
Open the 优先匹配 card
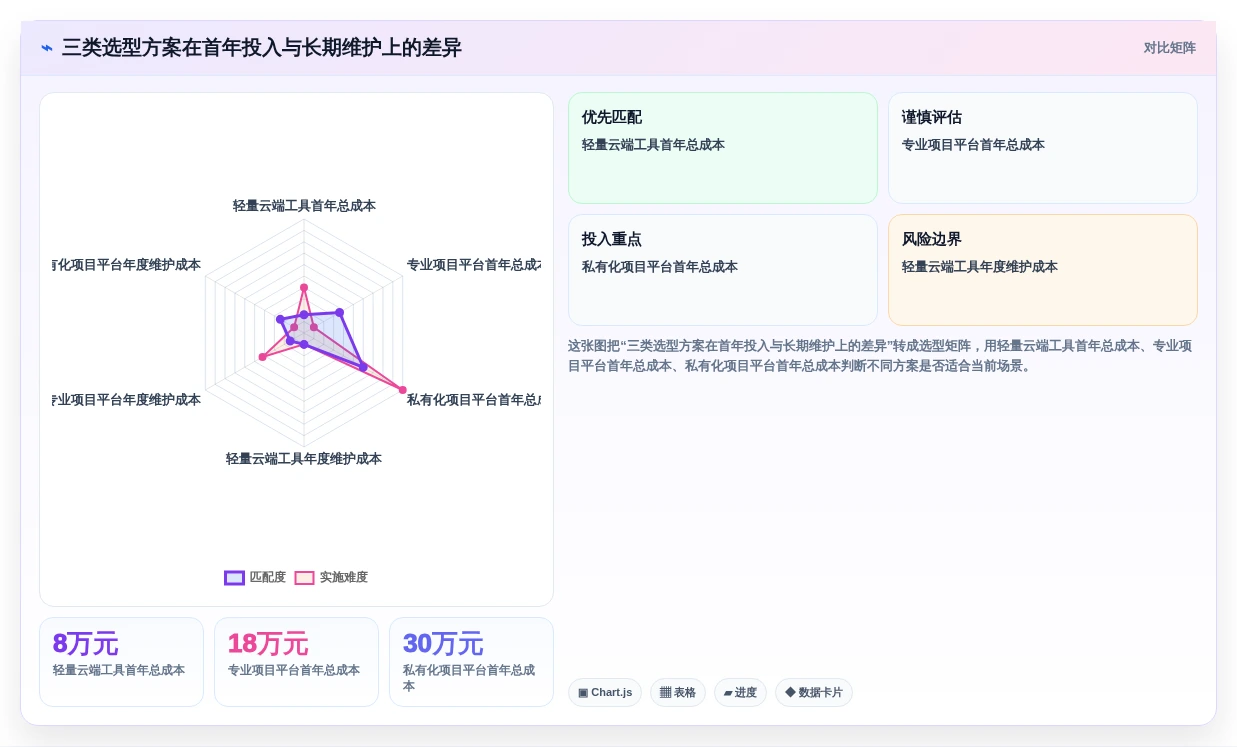click(723, 148)
